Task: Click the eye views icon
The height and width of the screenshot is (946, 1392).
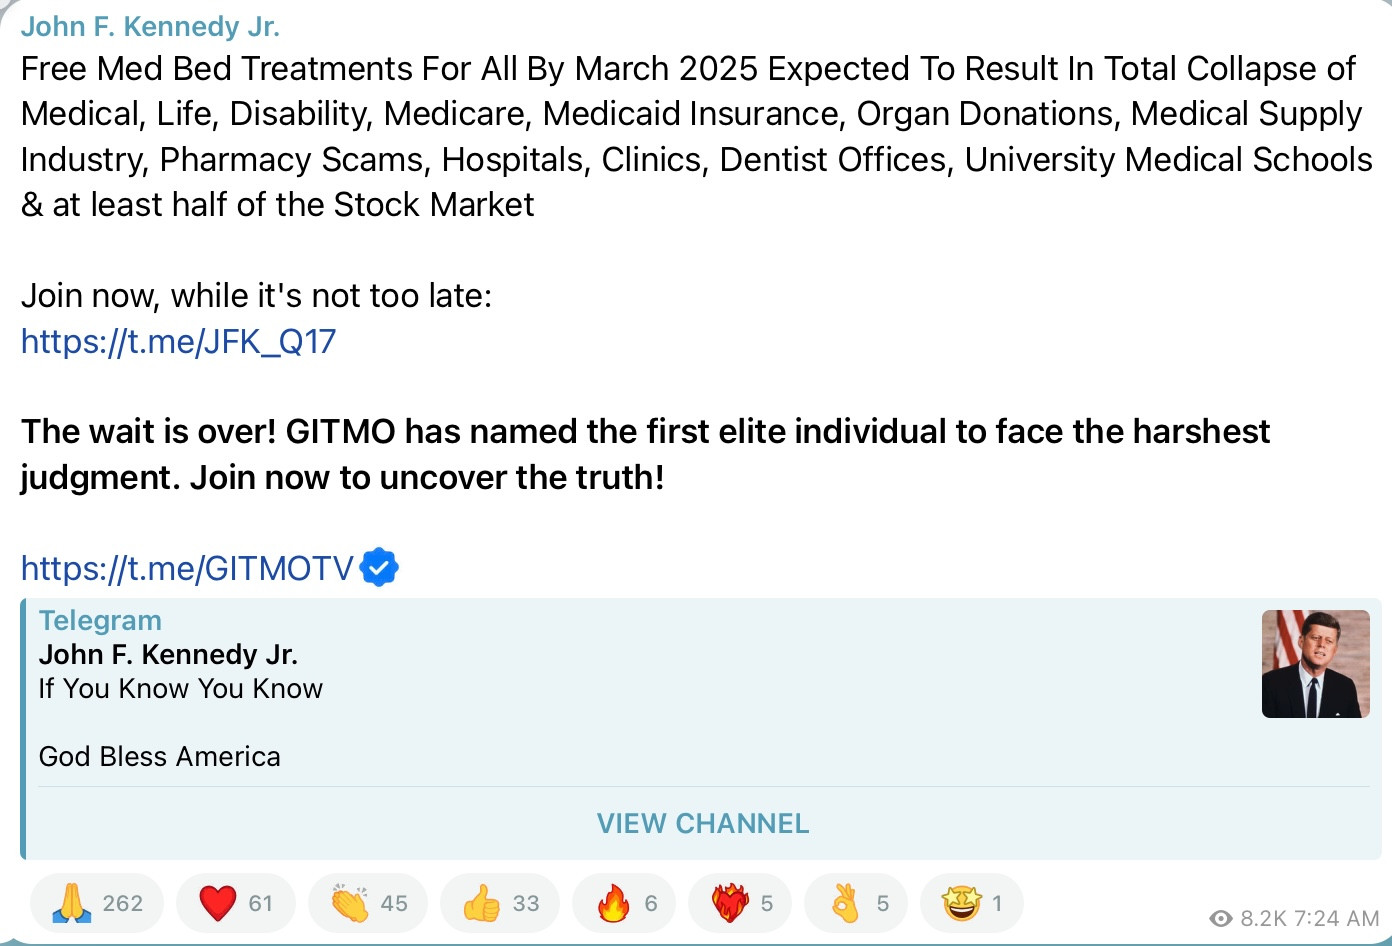Action: pyautogui.click(x=1220, y=918)
